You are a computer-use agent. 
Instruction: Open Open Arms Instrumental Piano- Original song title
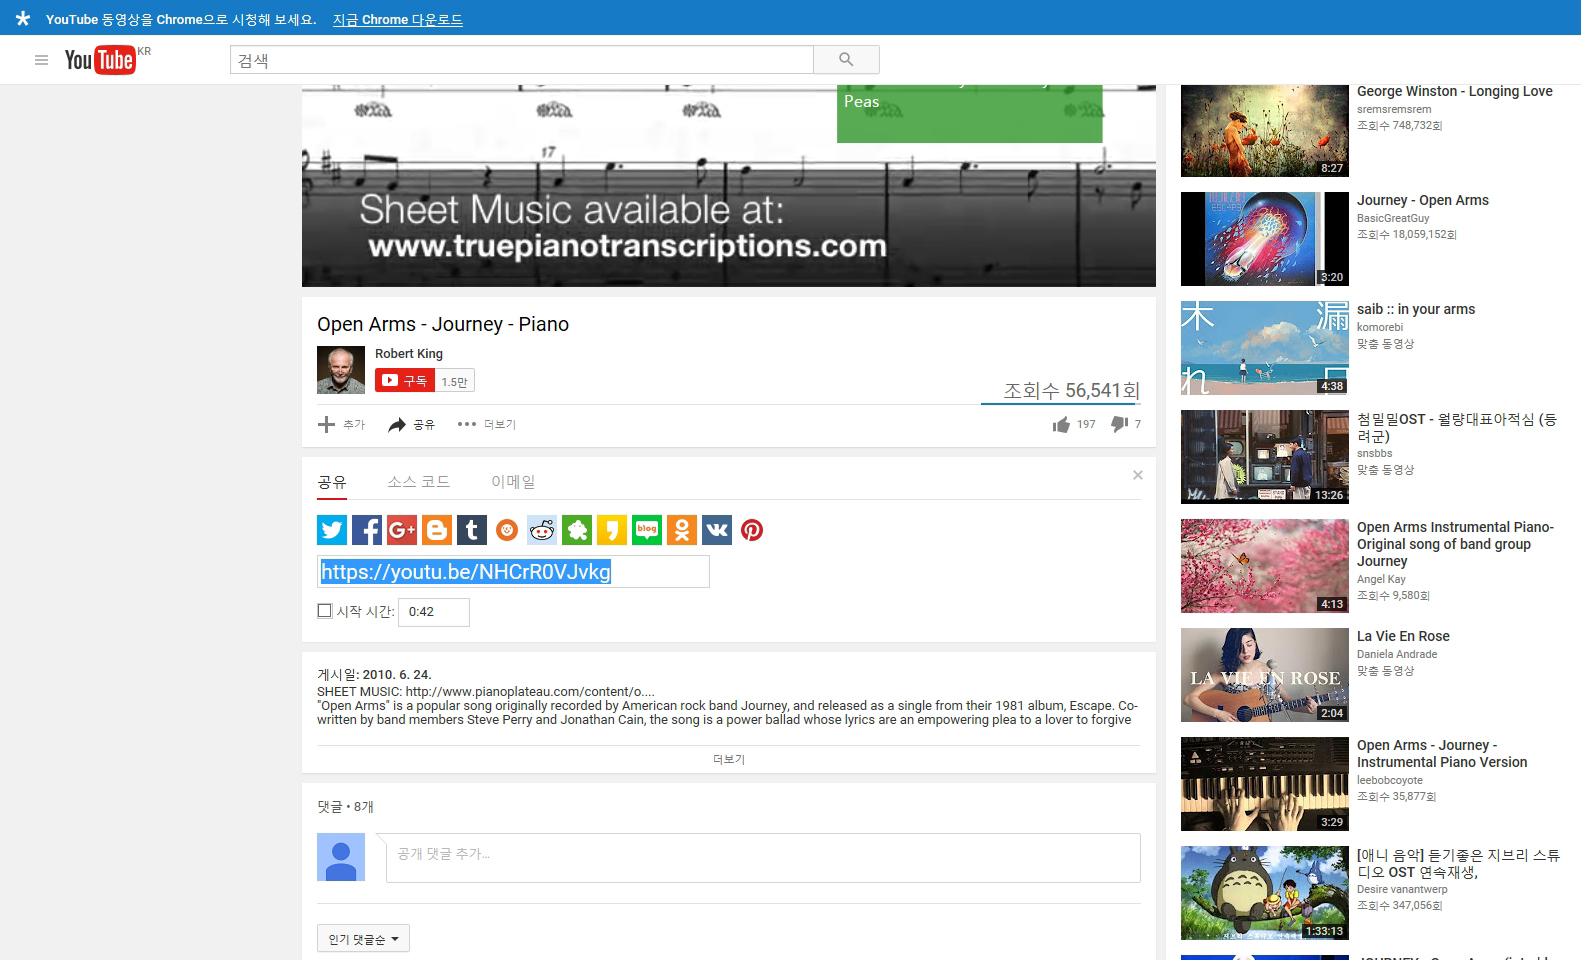pyautogui.click(x=1455, y=544)
